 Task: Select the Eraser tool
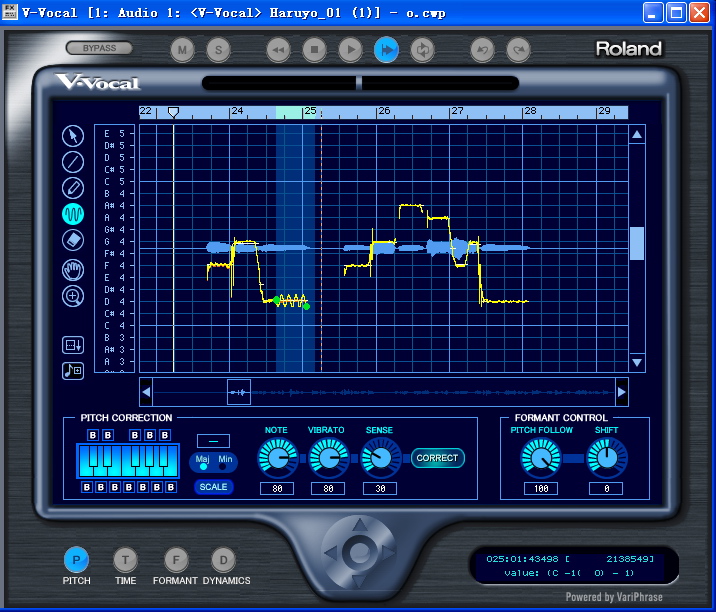pyautogui.click(x=73, y=240)
